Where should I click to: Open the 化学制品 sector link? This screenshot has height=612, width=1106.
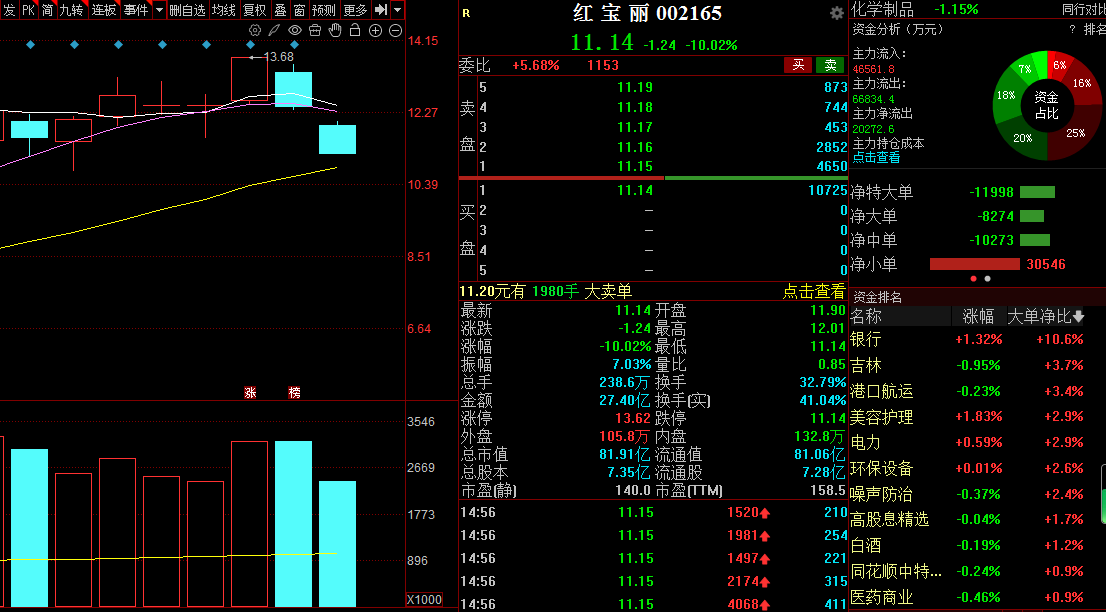point(882,9)
